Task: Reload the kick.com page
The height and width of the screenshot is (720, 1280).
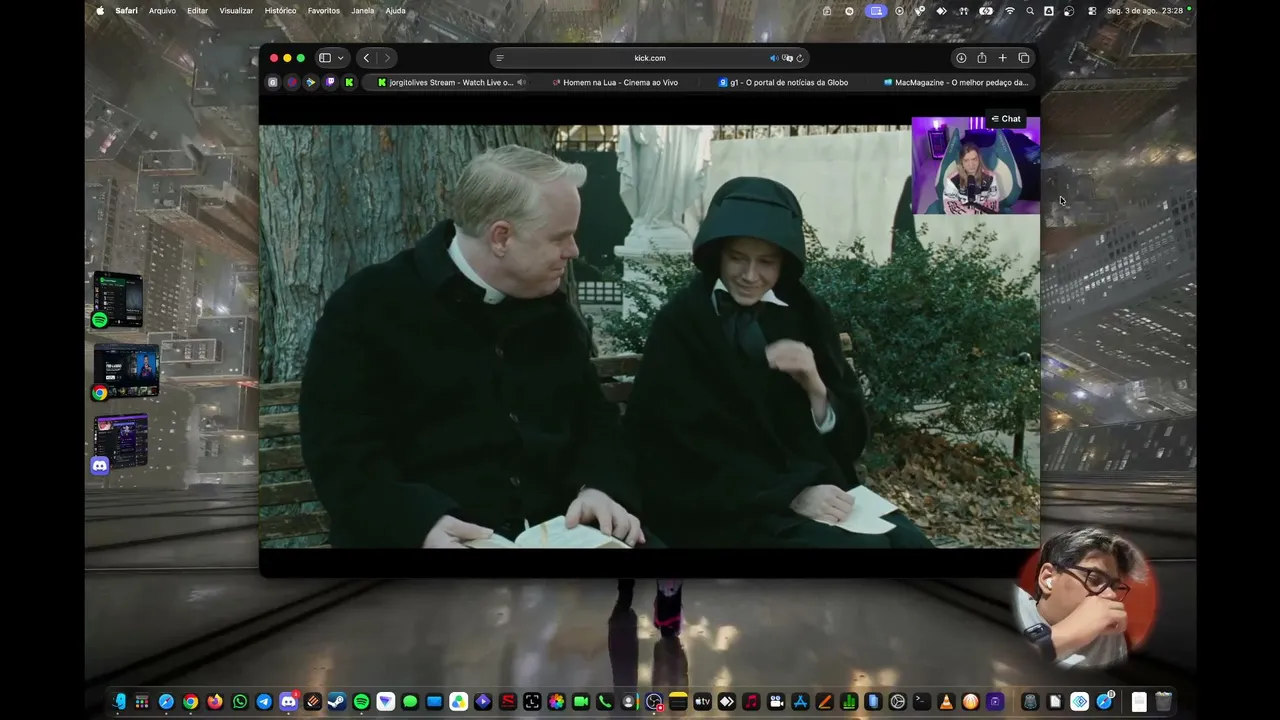Action: pos(800,58)
